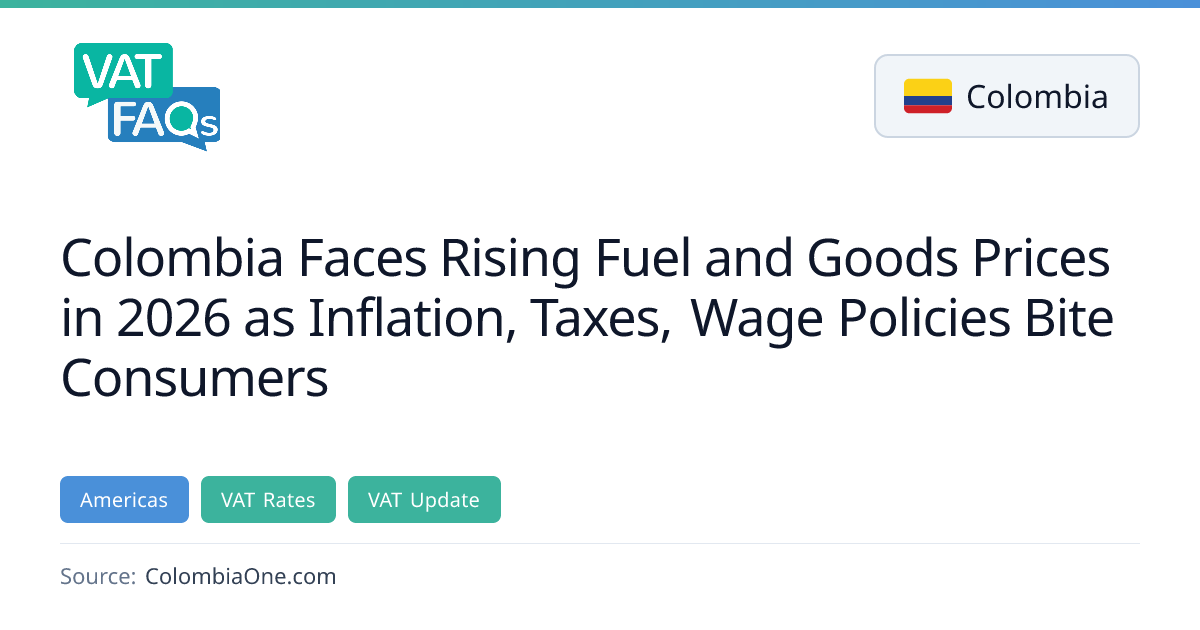The width and height of the screenshot is (1200, 630).
Task: Click the horizontal divider above the source
Action: [x=600, y=544]
